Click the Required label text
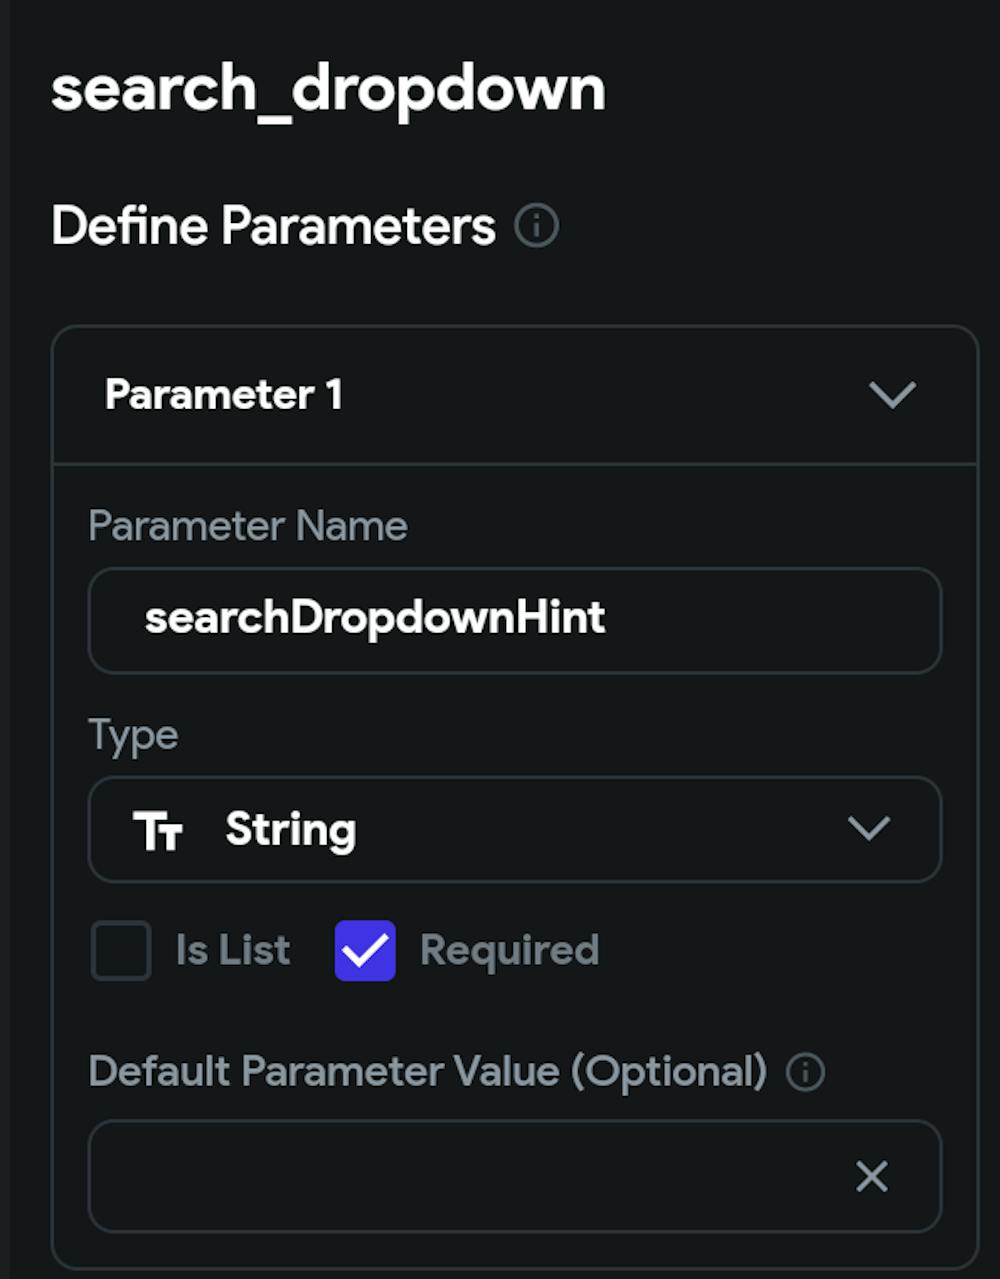The width and height of the screenshot is (1000, 1279). pos(509,950)
